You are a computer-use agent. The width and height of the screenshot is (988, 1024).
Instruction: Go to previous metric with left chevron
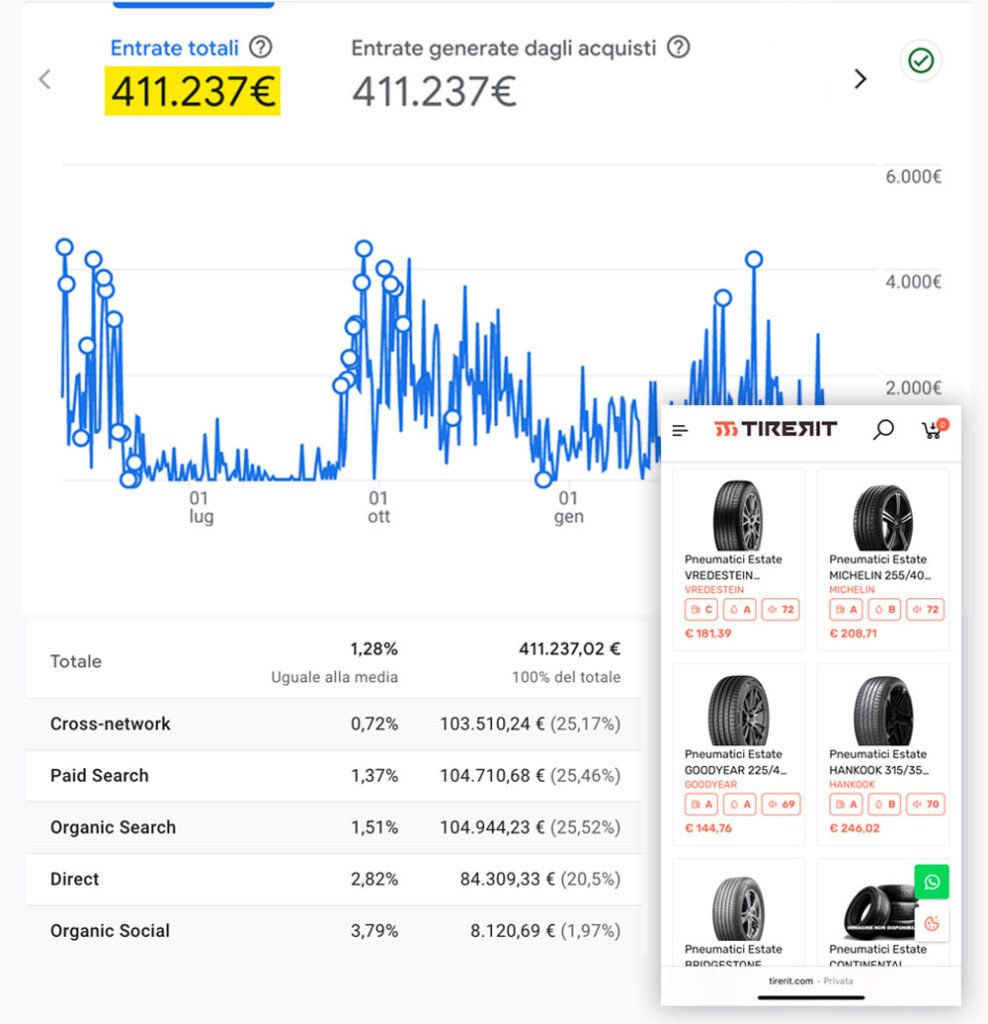[x=44, y=79]
